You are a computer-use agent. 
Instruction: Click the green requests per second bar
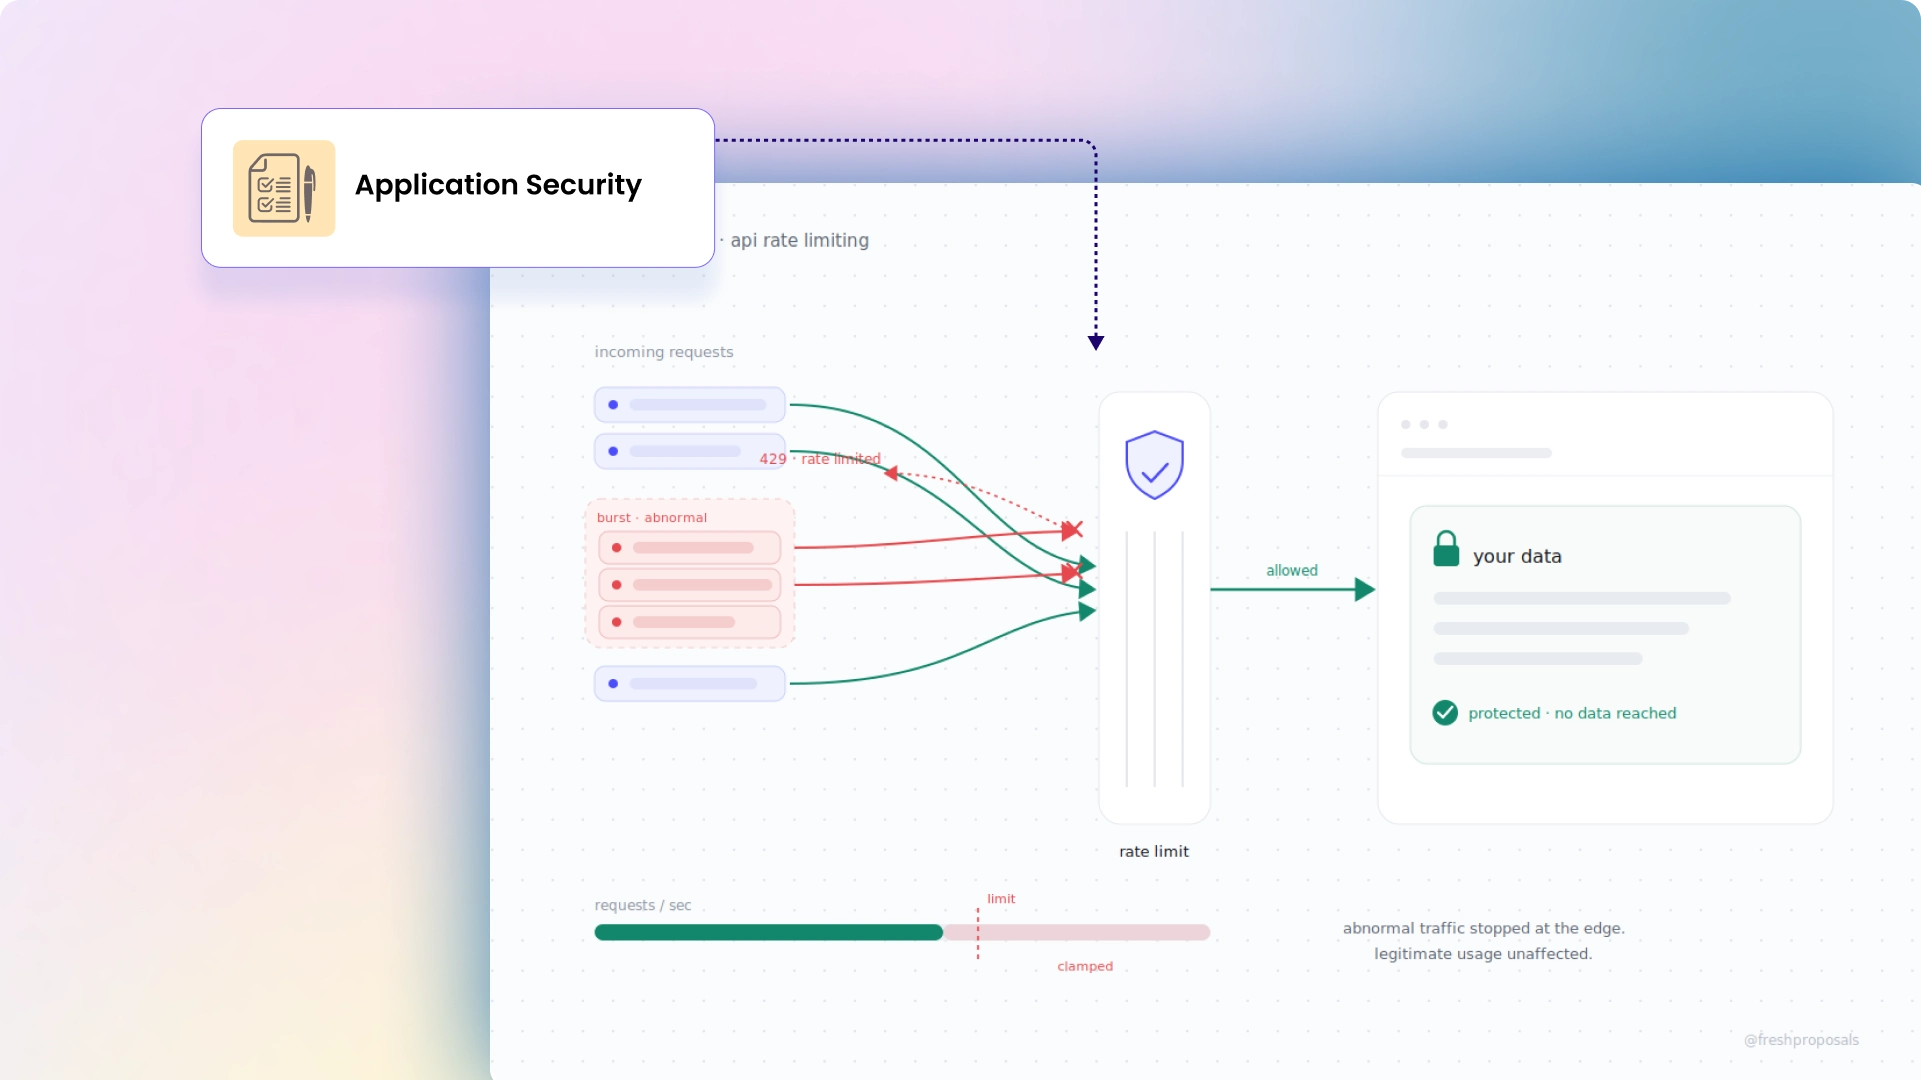coord(768,933)
